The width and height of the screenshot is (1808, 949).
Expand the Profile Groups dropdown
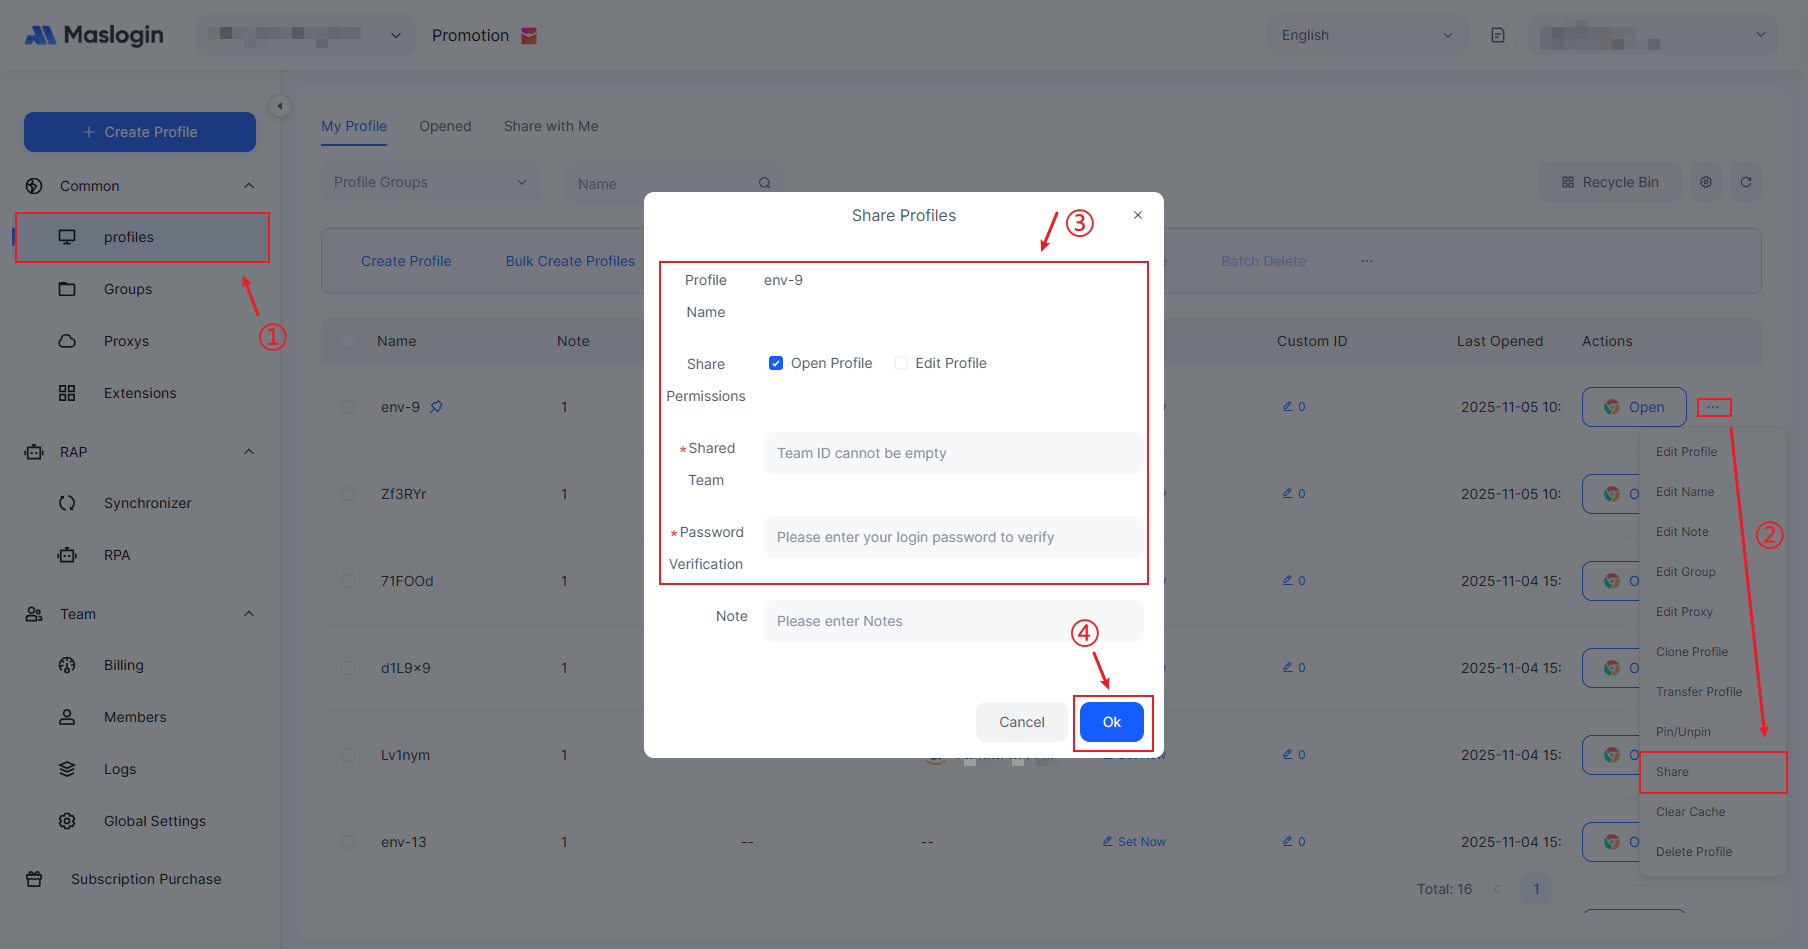click(430, 182)
